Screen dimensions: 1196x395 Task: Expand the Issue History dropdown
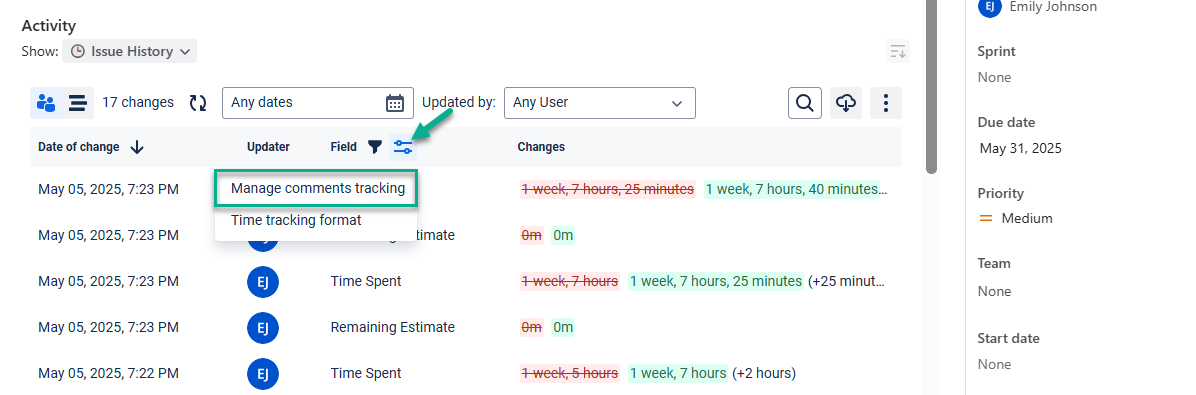click(x=130, y=51)
